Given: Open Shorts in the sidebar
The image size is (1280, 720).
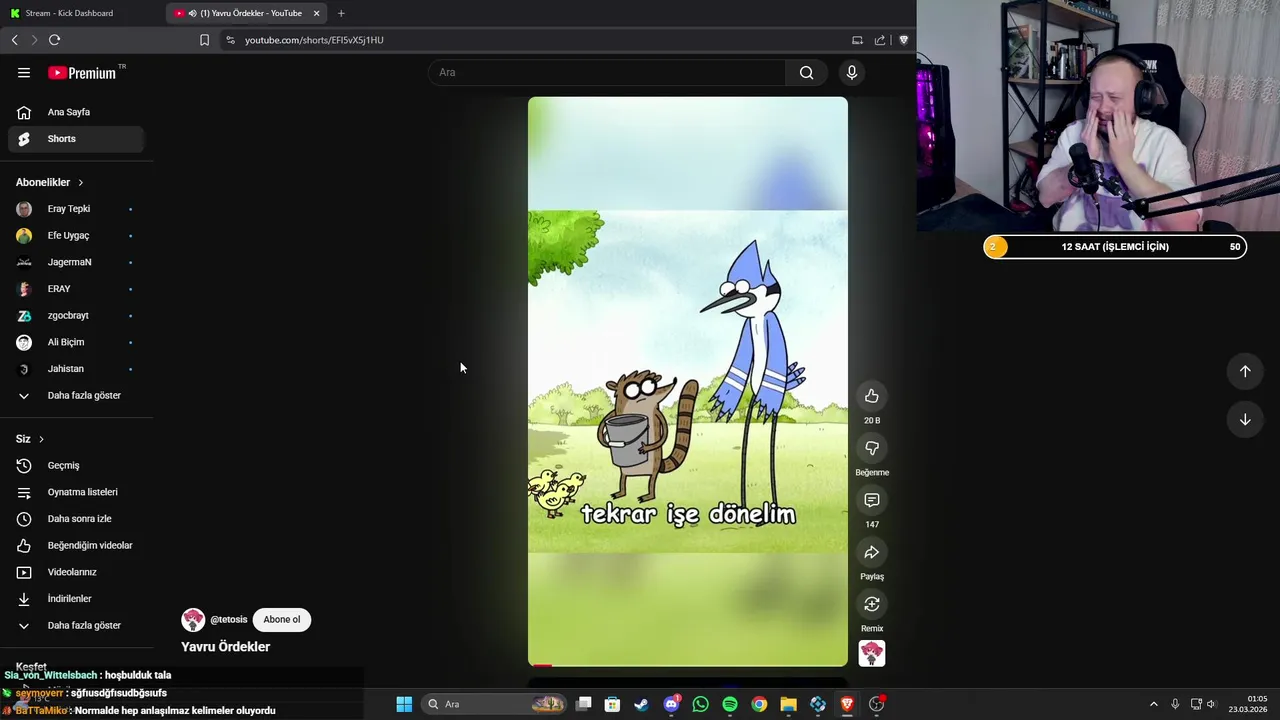Looking at the screenshot, I should tap(76, 139).
